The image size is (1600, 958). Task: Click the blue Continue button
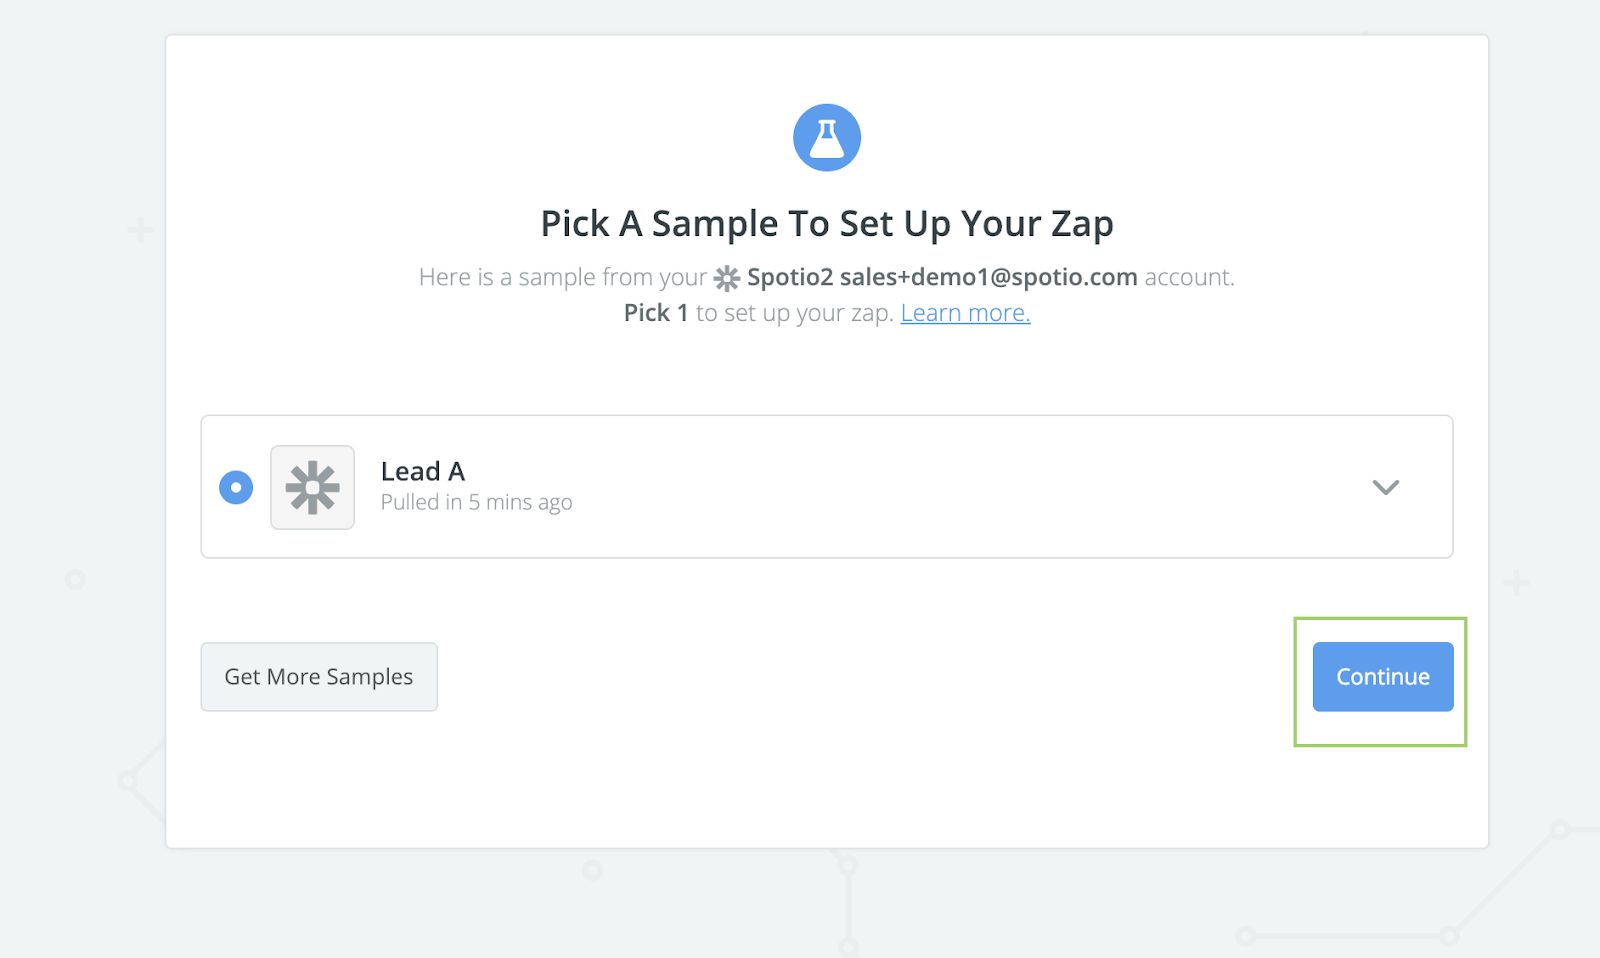tap(1383, 677)
